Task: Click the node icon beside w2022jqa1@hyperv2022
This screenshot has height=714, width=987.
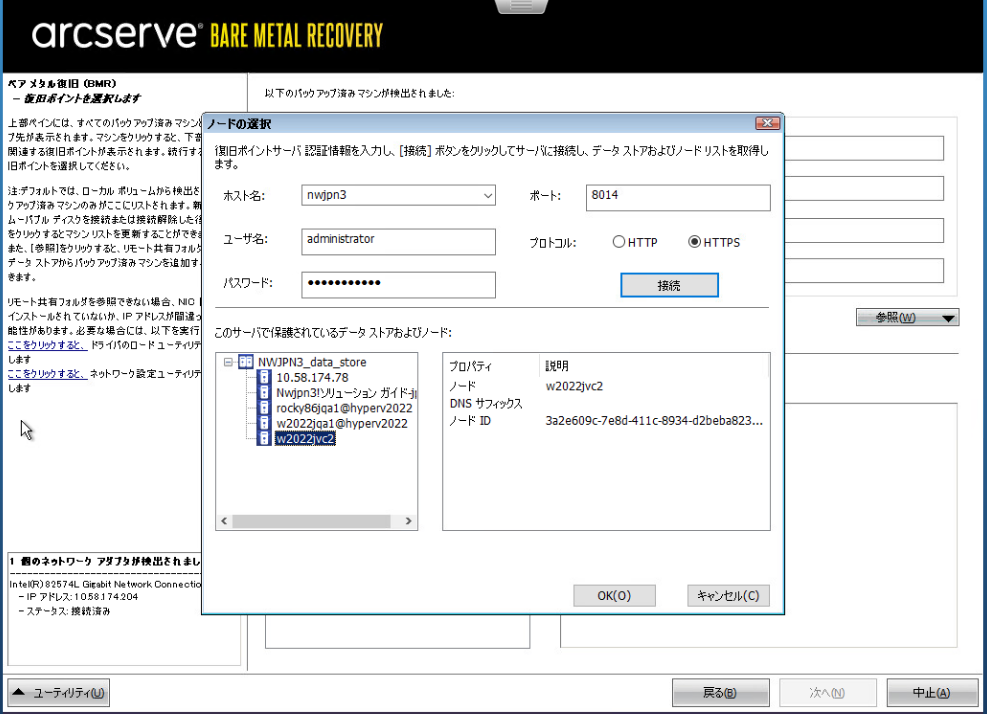Action: (264, 423)
